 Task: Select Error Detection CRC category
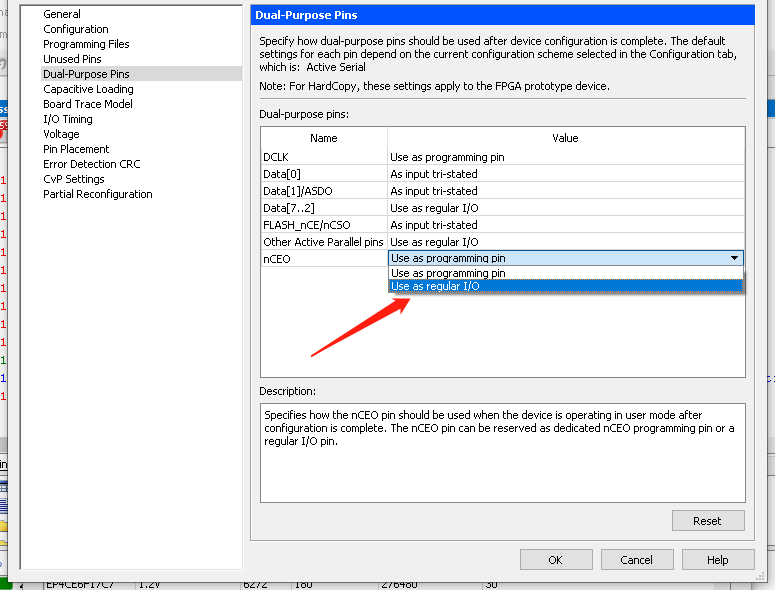point(91,164)
